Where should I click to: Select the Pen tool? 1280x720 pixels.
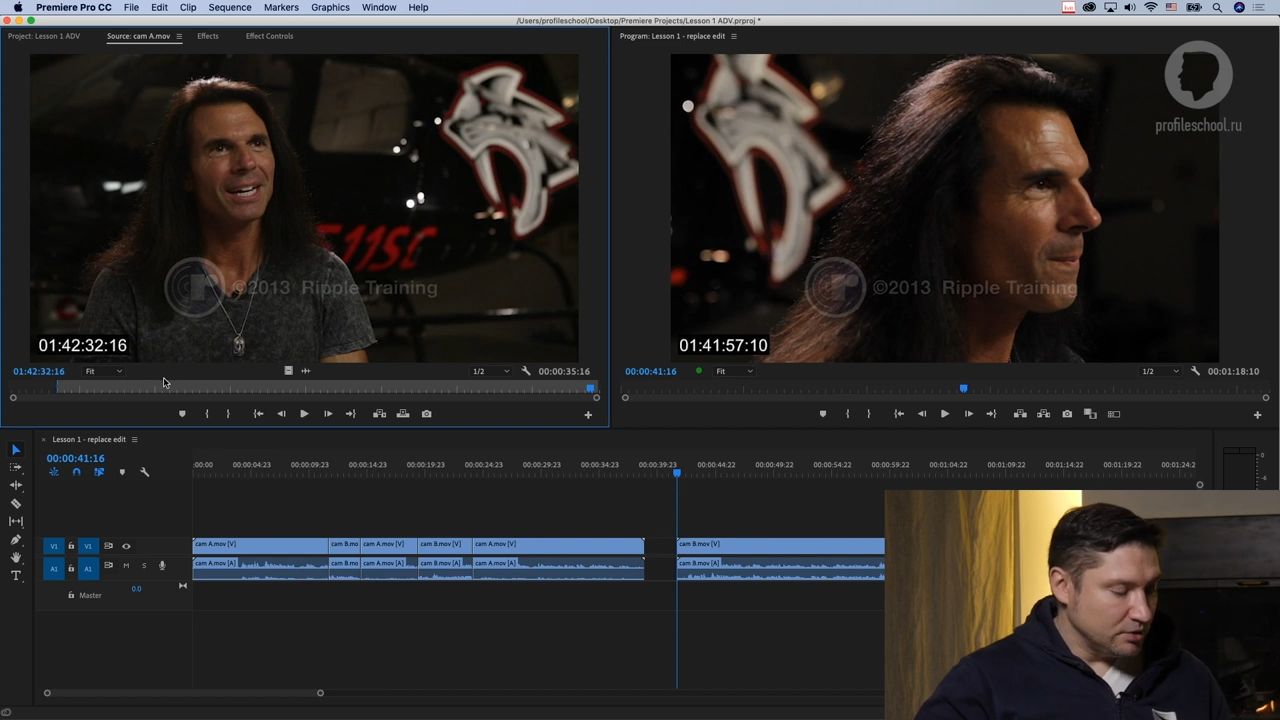coord(16,540)
